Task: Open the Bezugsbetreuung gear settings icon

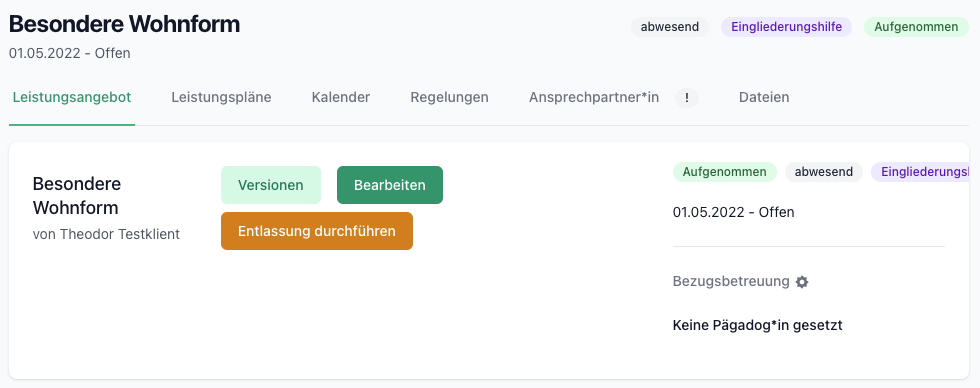Action: tap(802, 282)
